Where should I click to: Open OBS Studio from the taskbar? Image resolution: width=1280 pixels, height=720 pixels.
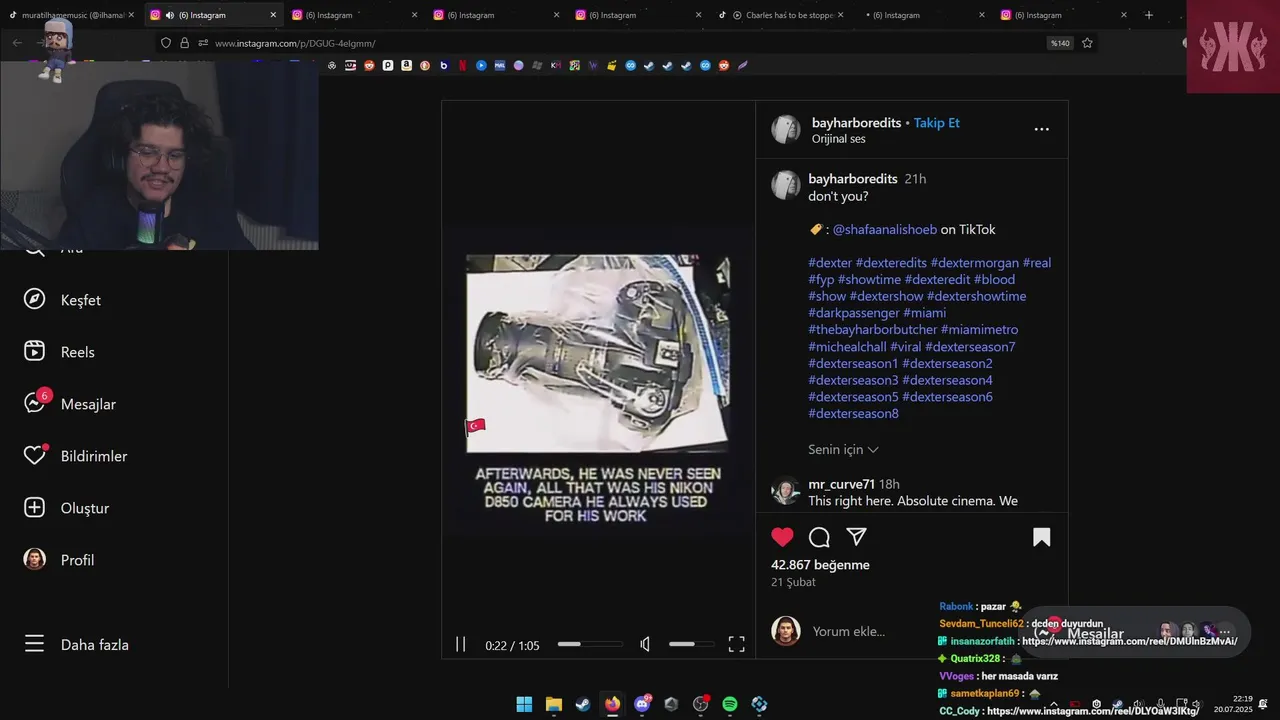click(701, 704)
